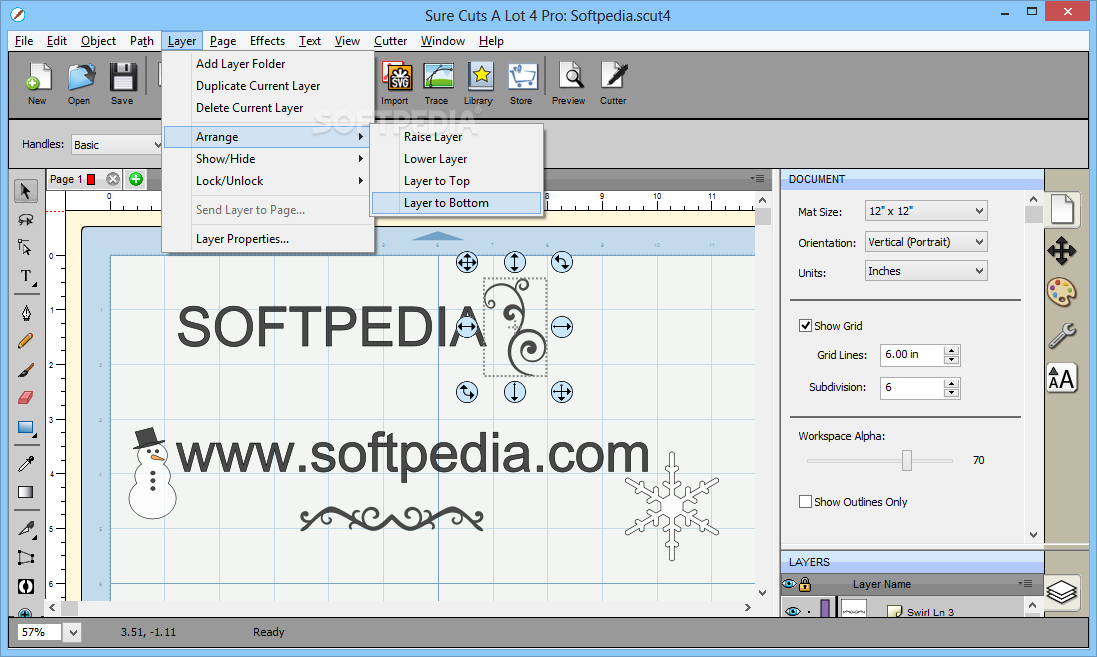Image resolution: width=1097 pixels, height=657 pixels.
Task: Toggle lock icon in layers header
Action: [805, 584]
